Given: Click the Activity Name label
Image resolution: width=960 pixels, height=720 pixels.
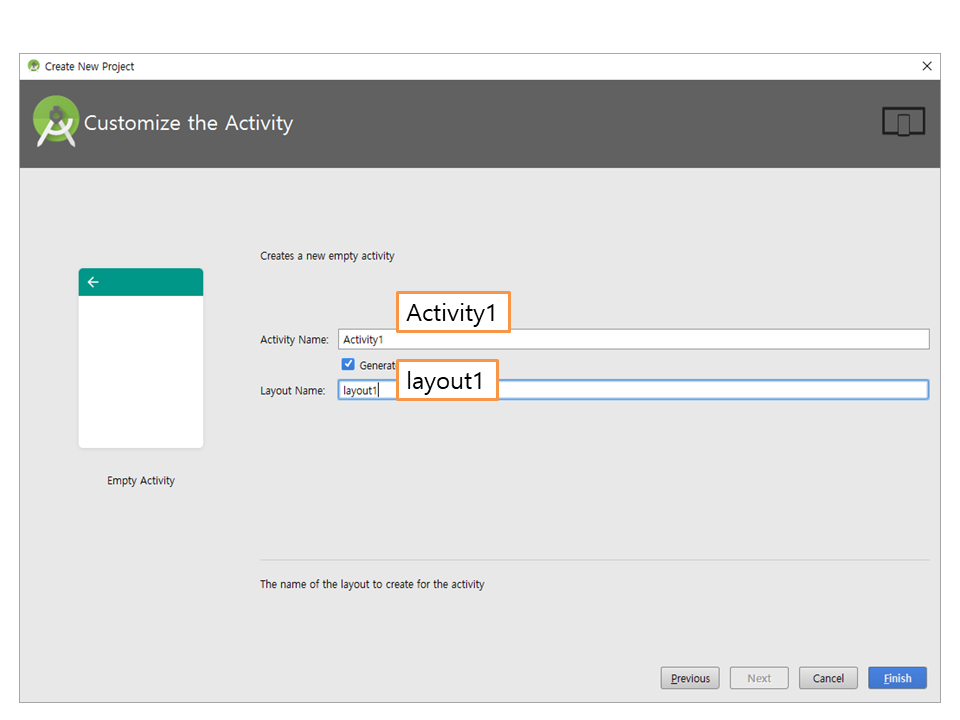Looking at the screenshot, I should (x=294, y=340).
